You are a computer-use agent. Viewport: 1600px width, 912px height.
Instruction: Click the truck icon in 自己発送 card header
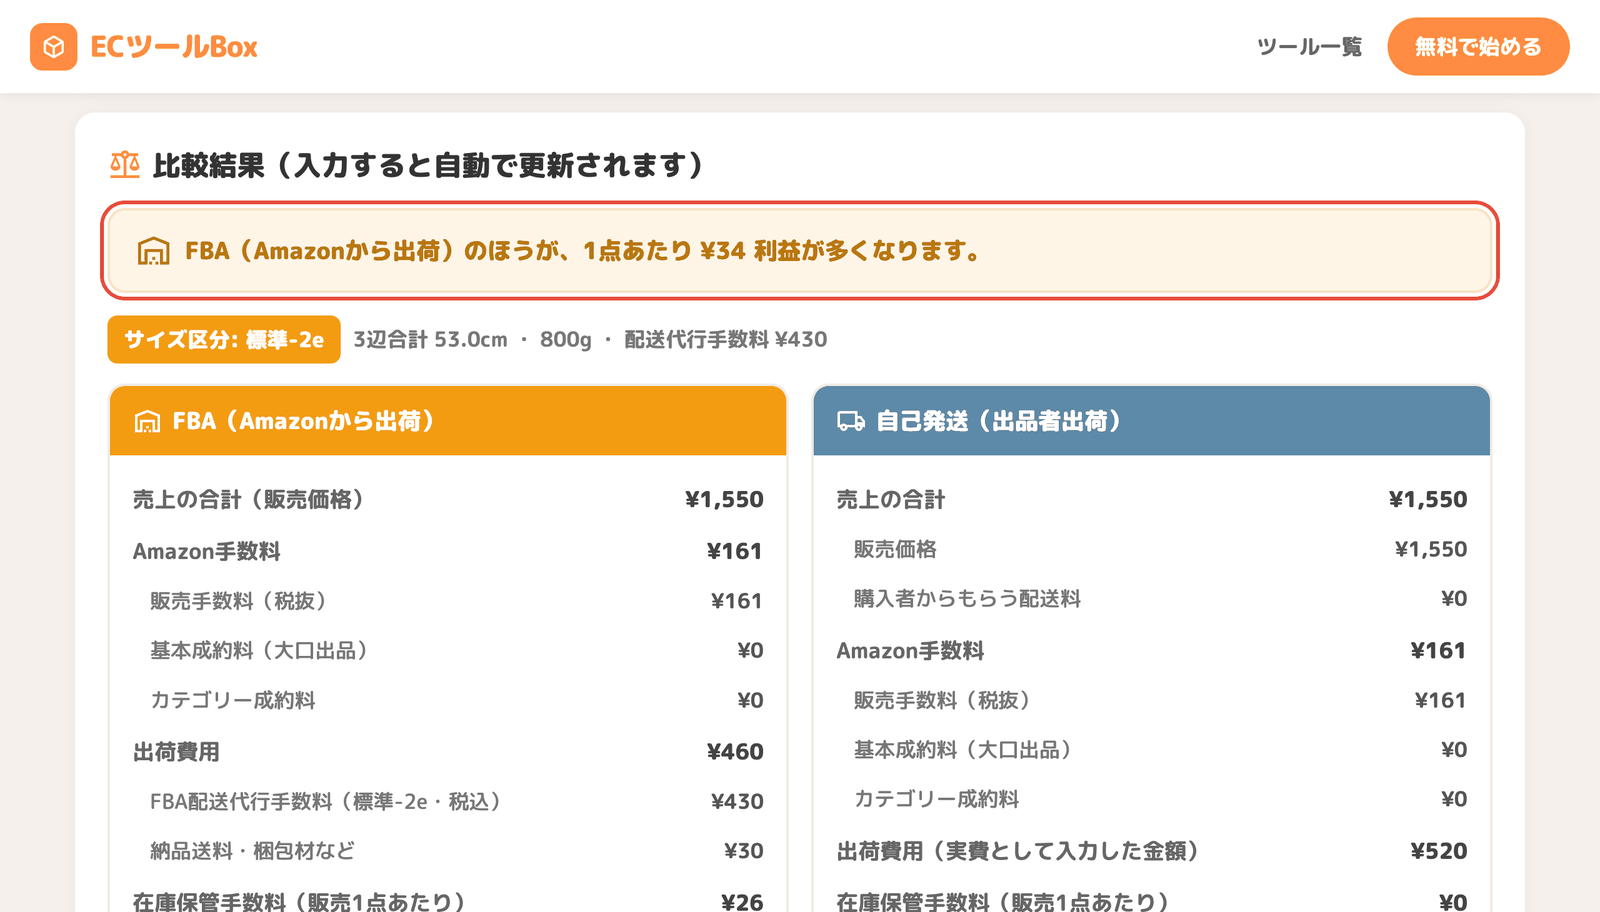point(851,422)
